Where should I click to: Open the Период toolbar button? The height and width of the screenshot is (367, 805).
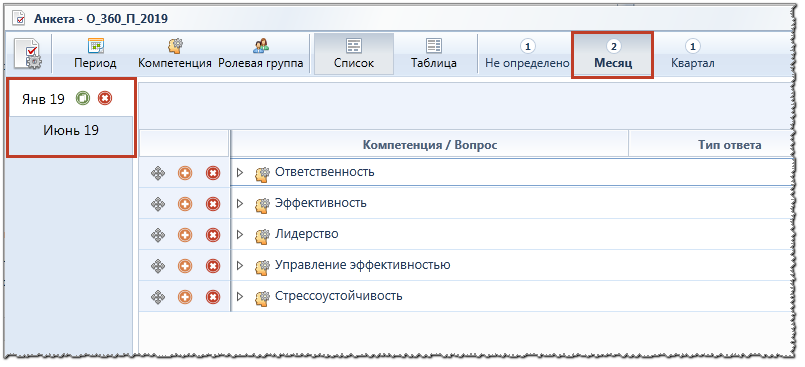click(95, 54)
